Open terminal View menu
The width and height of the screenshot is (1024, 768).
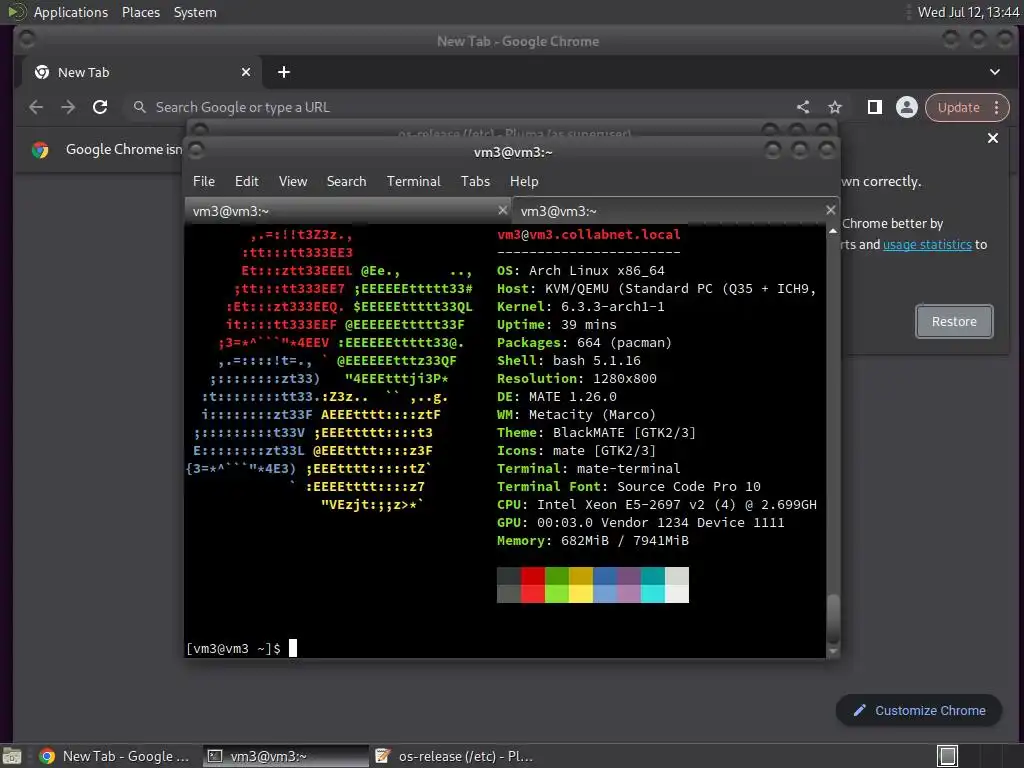(293, 182)
